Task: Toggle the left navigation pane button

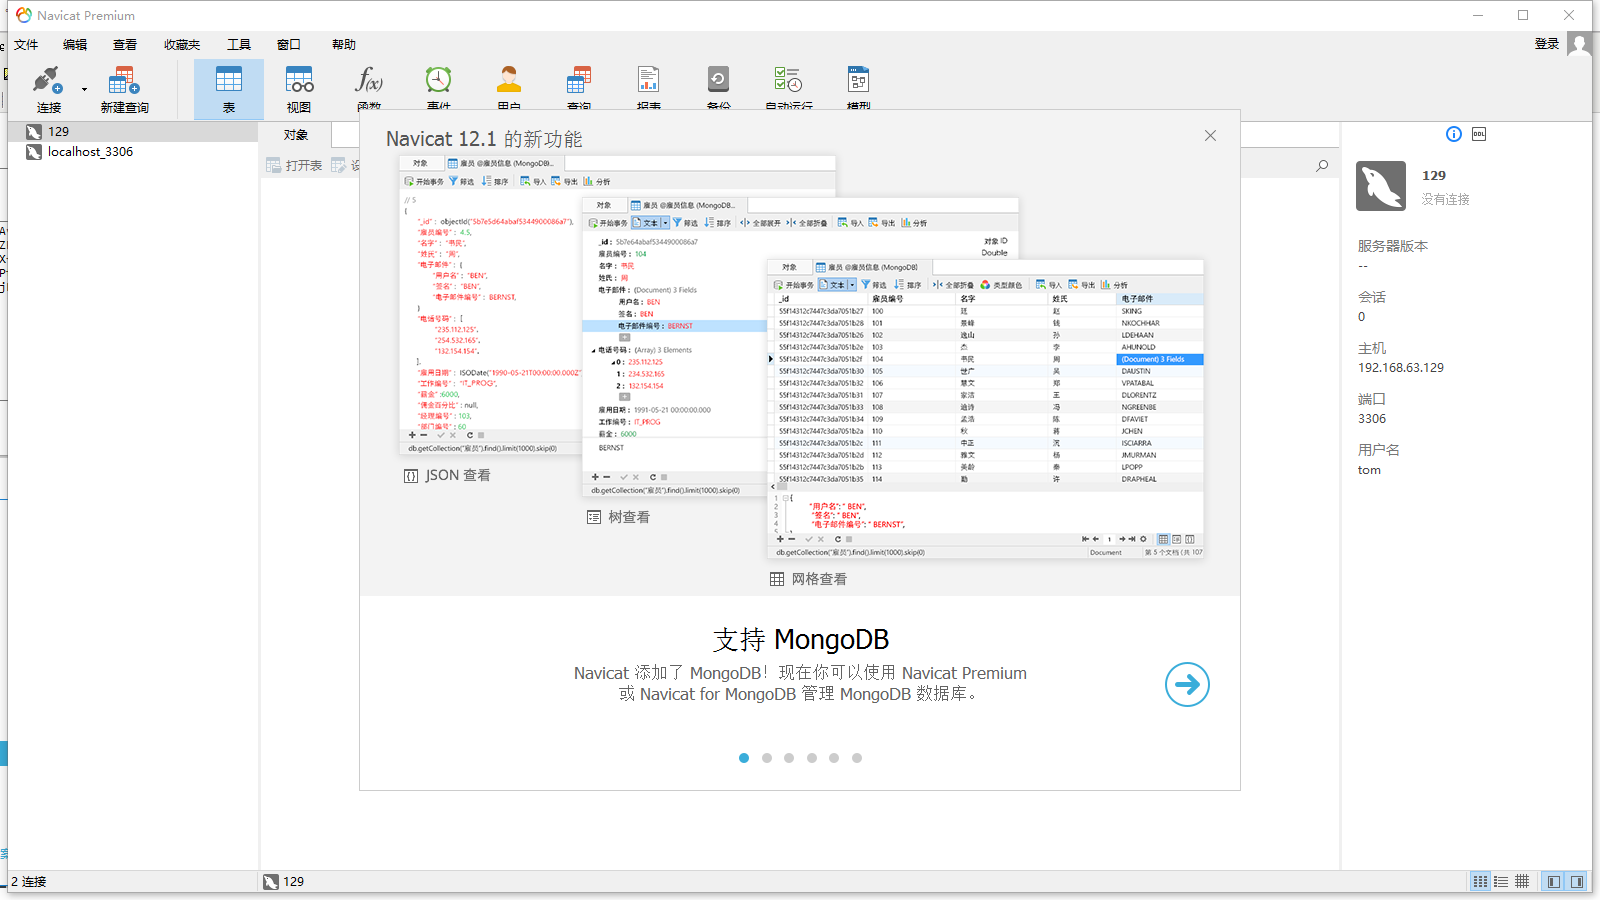Action: pos(1554,881)
